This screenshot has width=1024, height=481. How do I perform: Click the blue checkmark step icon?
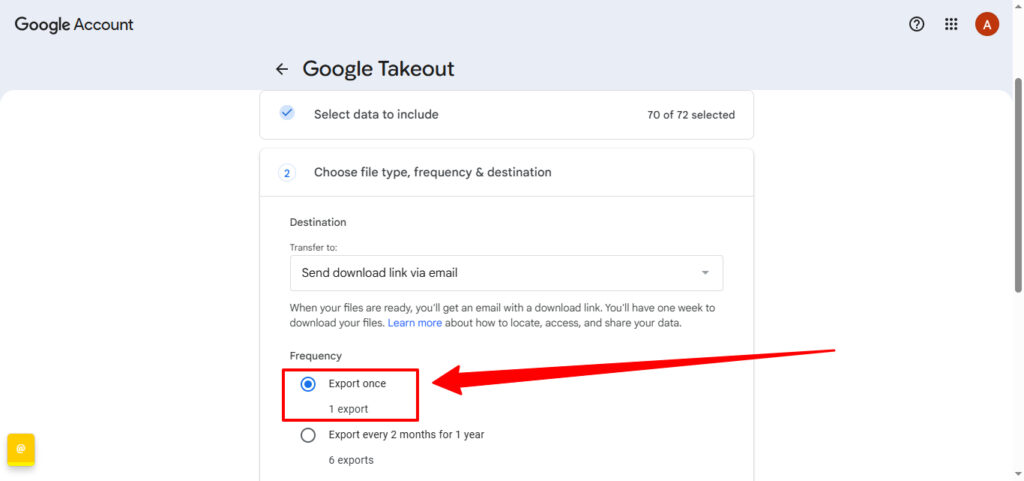[287, 113]
